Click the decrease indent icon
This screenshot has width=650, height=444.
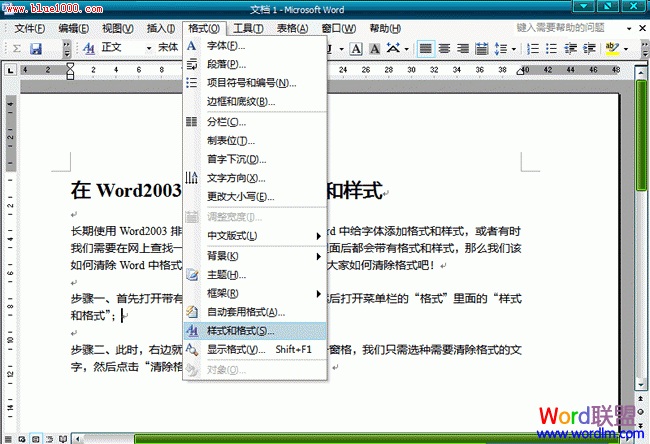[x=570, y=49]
